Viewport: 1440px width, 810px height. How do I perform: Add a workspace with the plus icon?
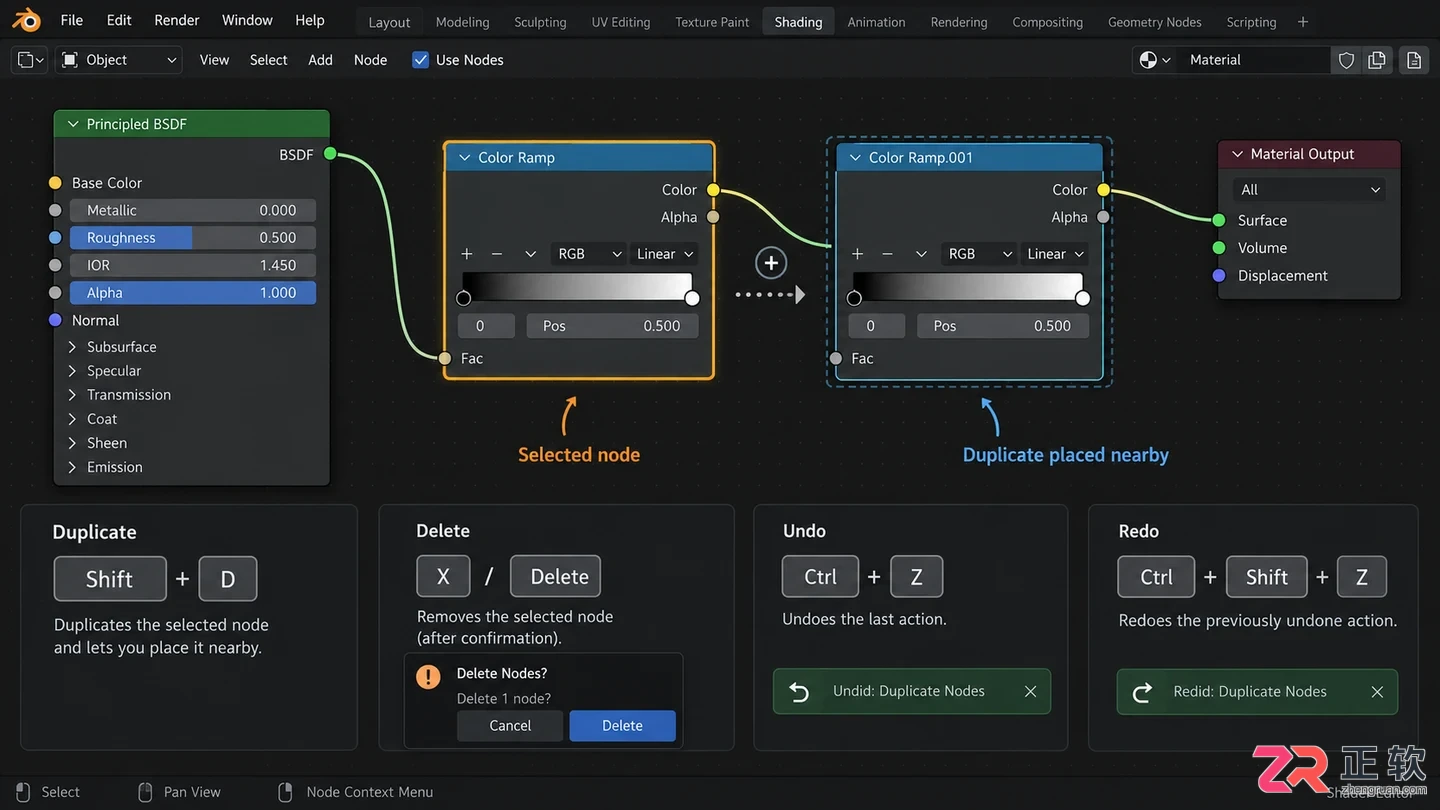click(1302, 21)
